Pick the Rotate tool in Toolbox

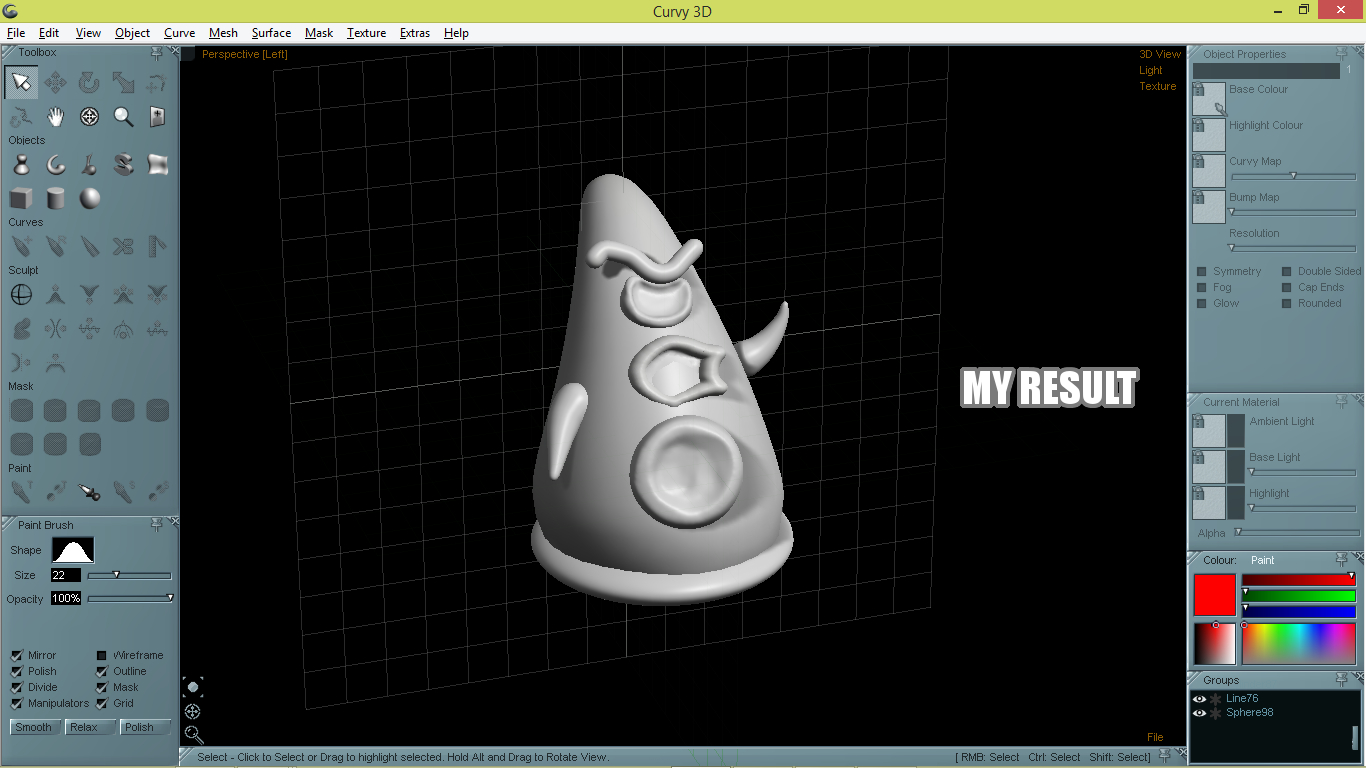pyautogui.click(x=89, y=82)
